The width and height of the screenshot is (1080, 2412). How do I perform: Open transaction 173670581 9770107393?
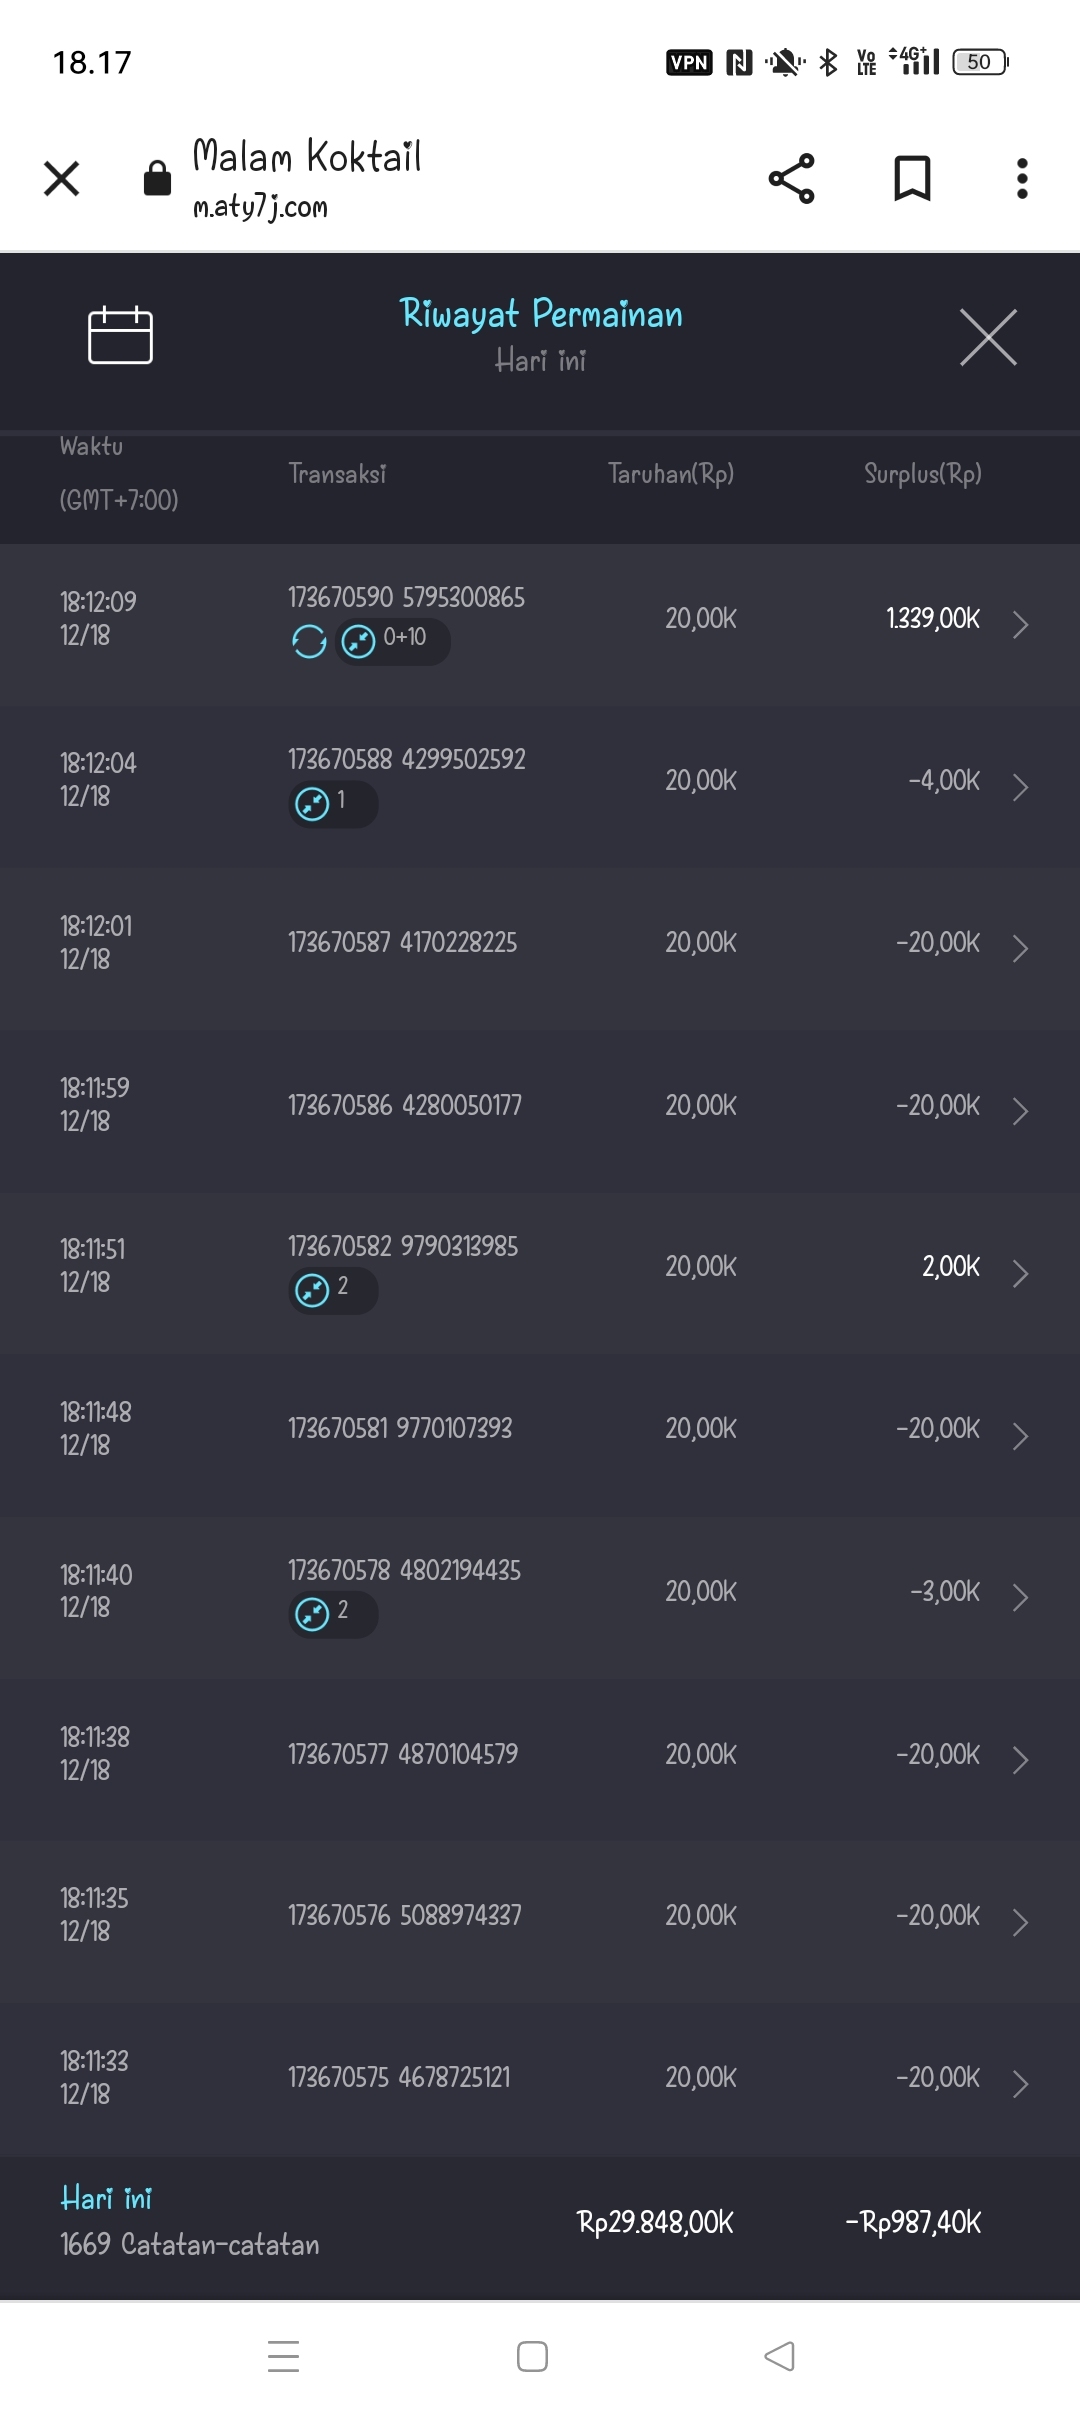[x=400, y=1429]
